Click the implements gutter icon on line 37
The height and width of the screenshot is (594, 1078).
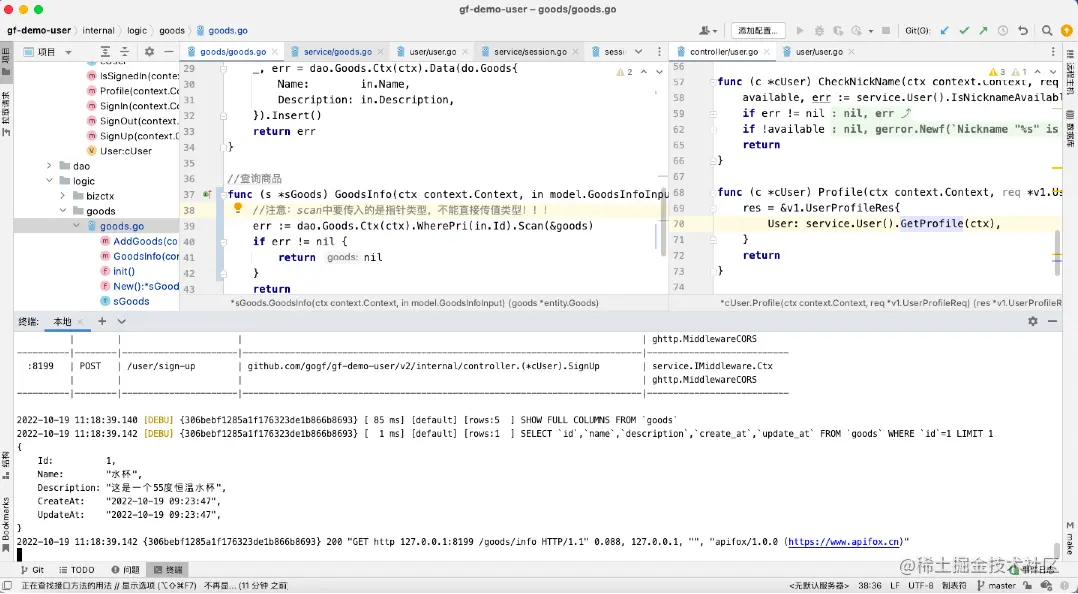pos(207,195)
